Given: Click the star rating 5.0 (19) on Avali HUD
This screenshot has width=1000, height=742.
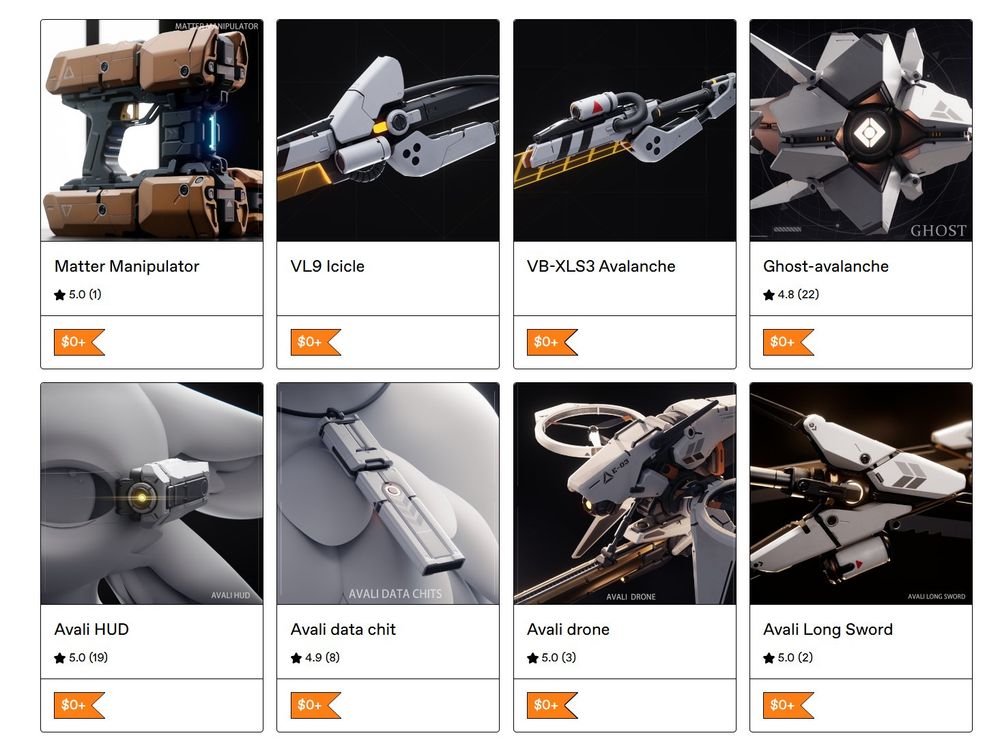Looking at the screenshot, I should pyautogui.click(x=81, y=657).
